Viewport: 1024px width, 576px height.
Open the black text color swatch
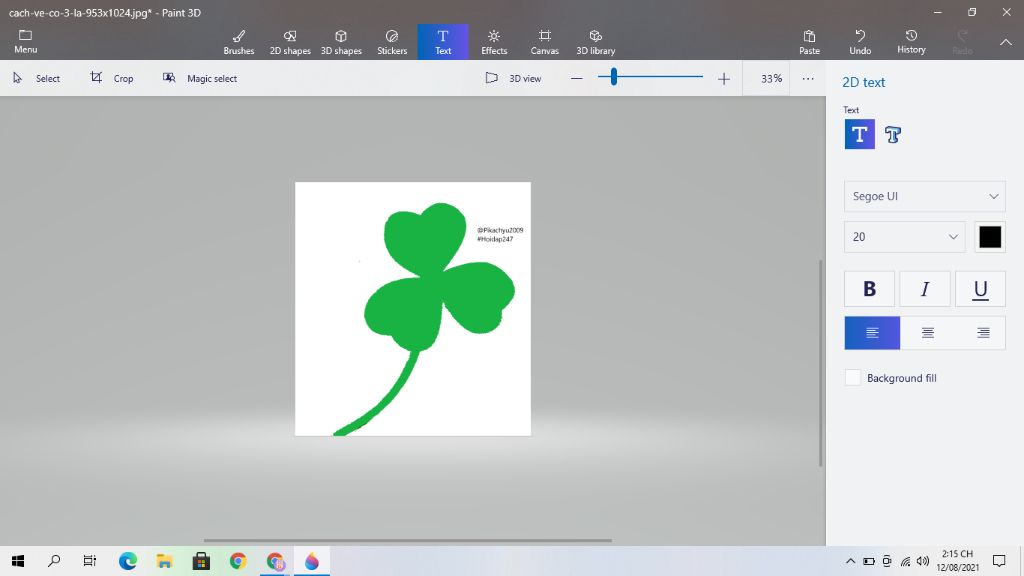coord(990,237)
